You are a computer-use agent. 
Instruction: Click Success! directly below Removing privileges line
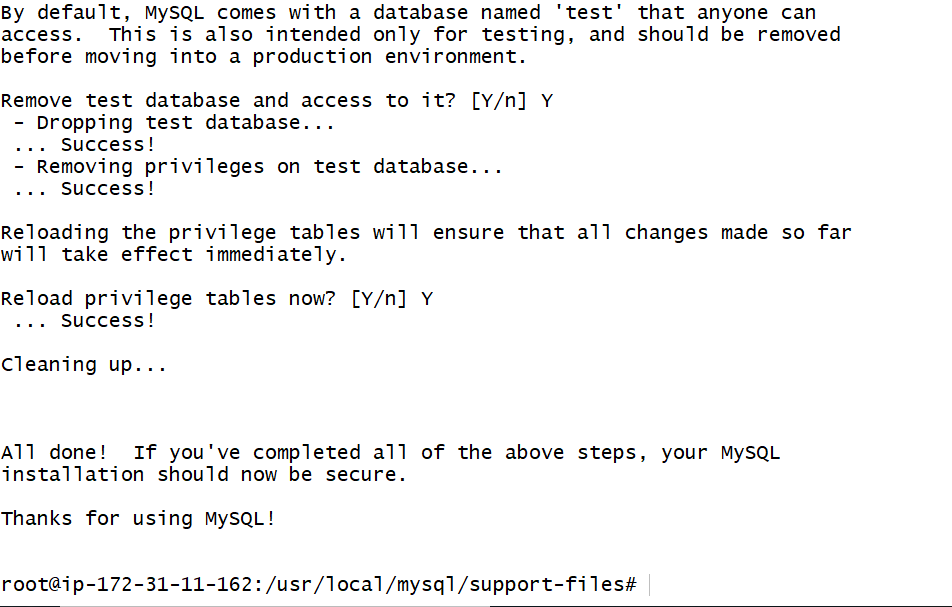point(108,189)
